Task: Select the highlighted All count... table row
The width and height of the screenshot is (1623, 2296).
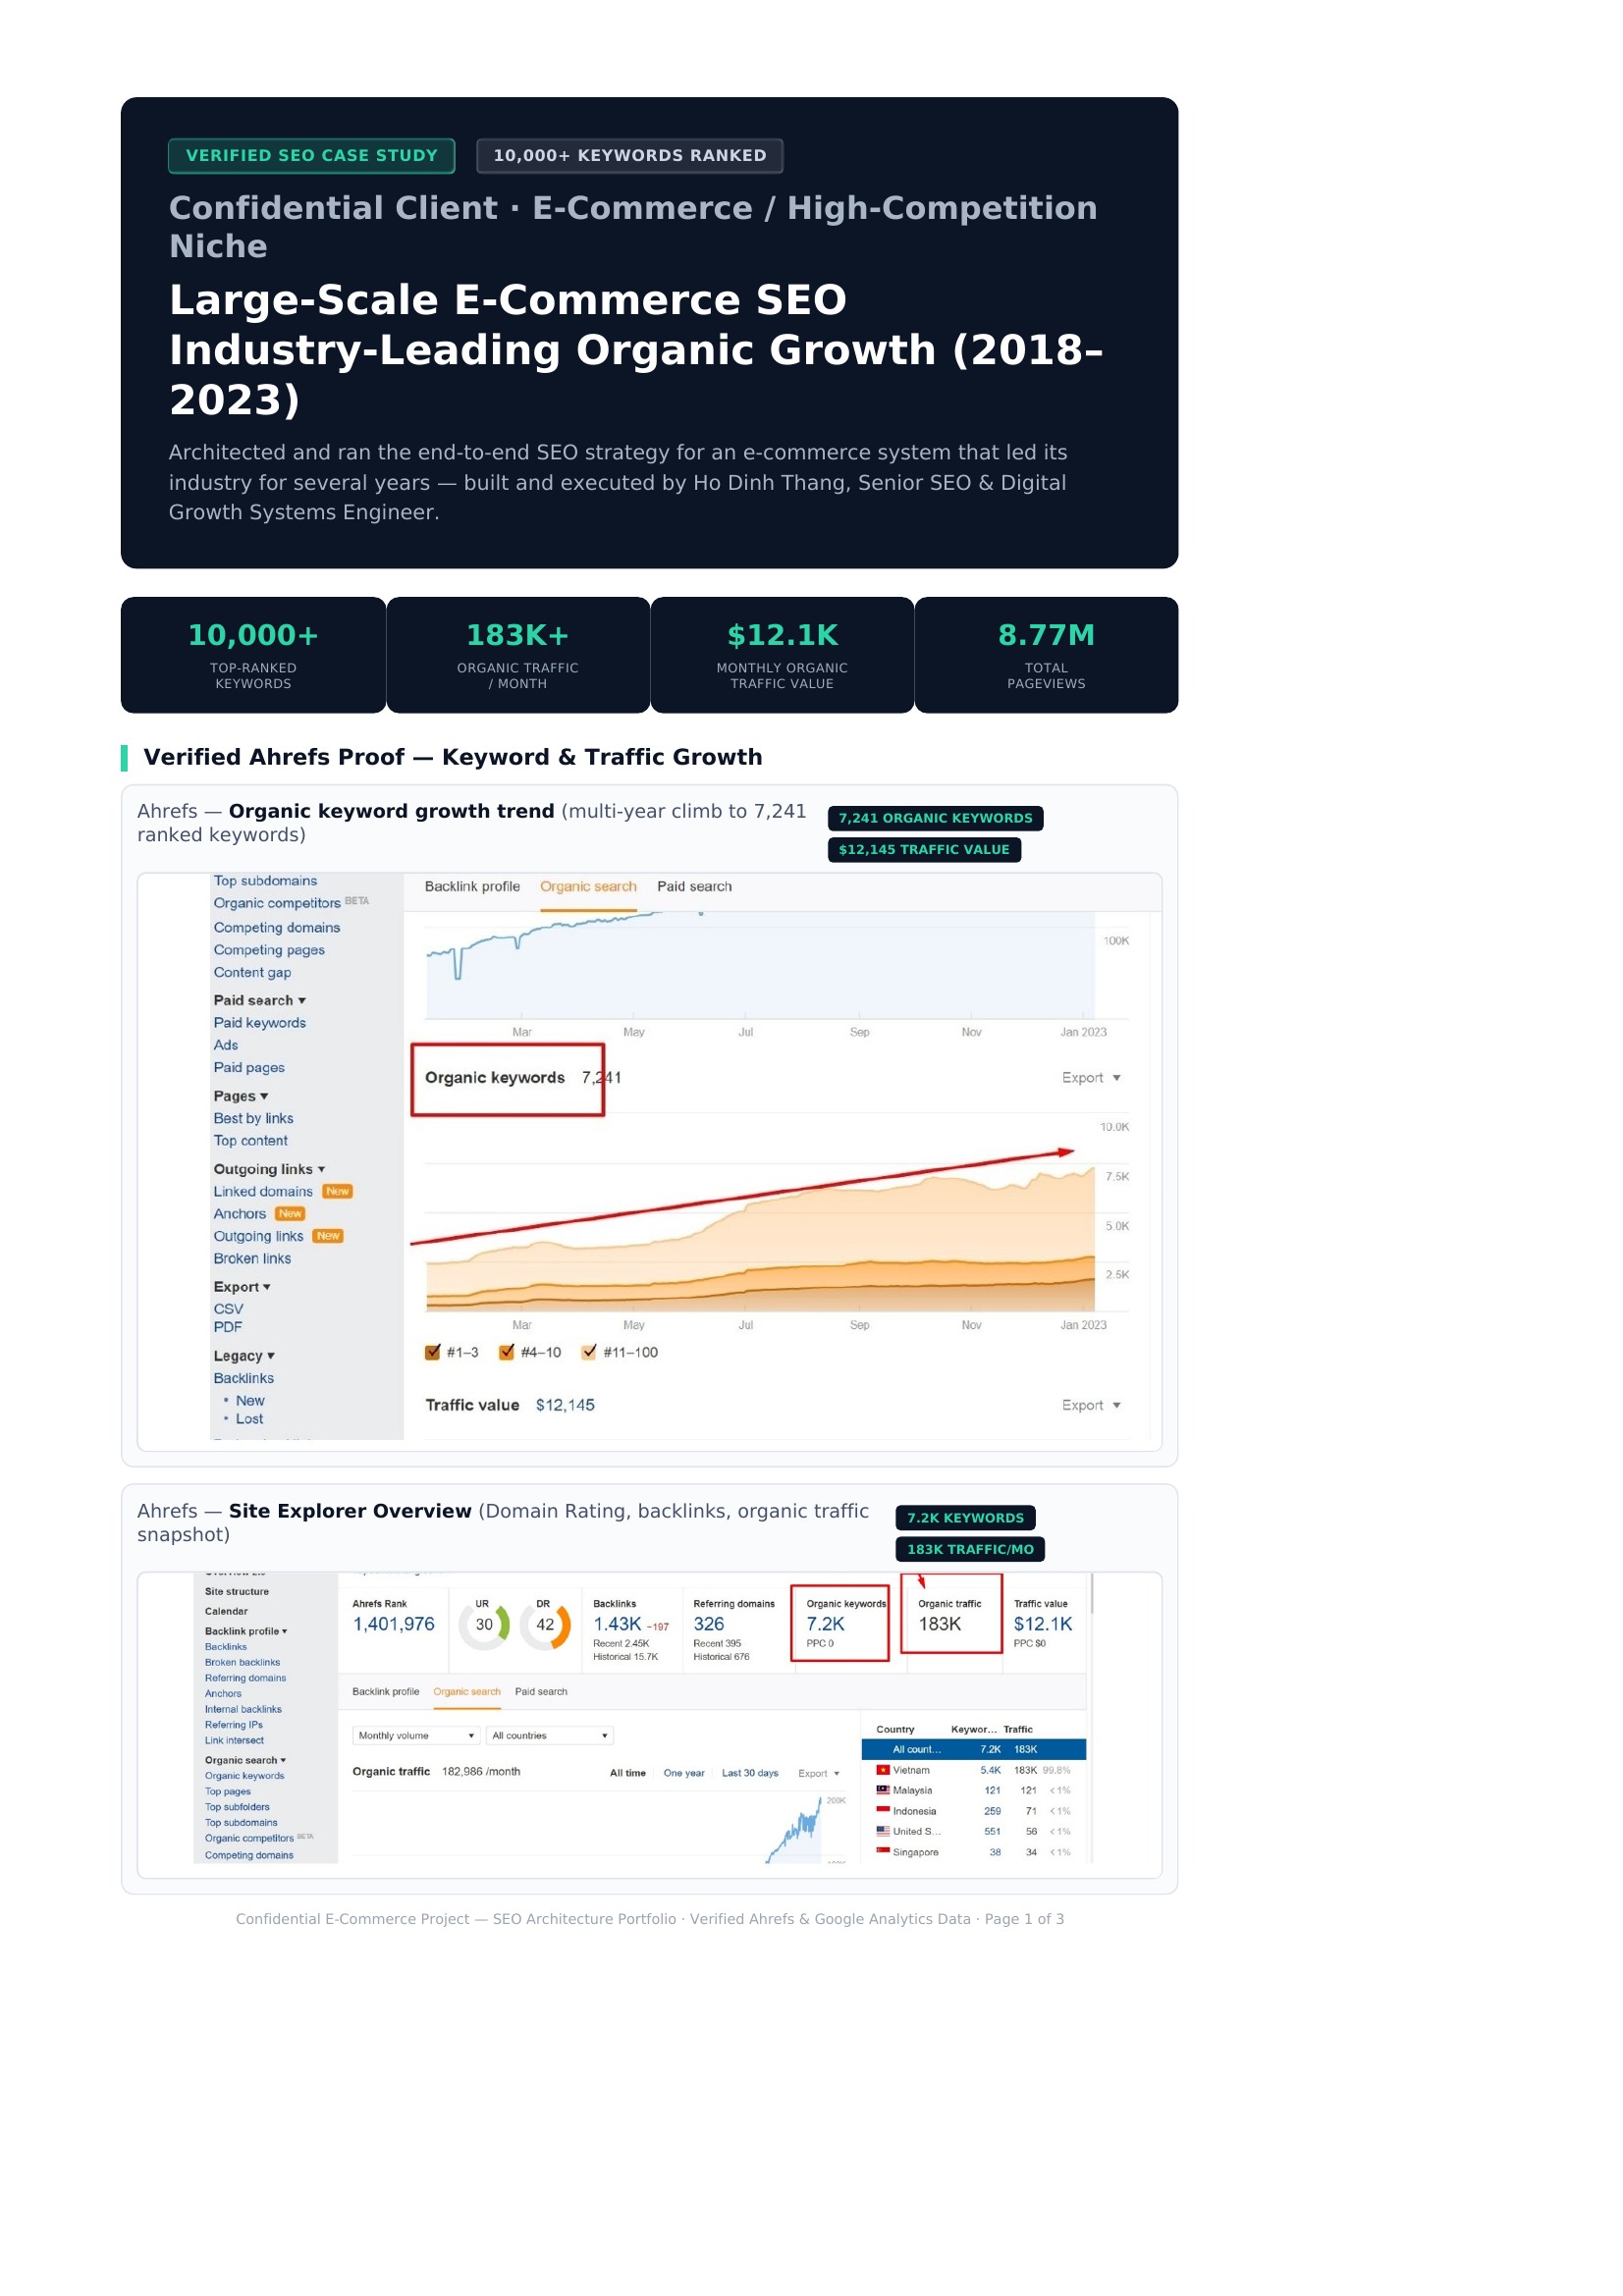Action: [974, 1749]
